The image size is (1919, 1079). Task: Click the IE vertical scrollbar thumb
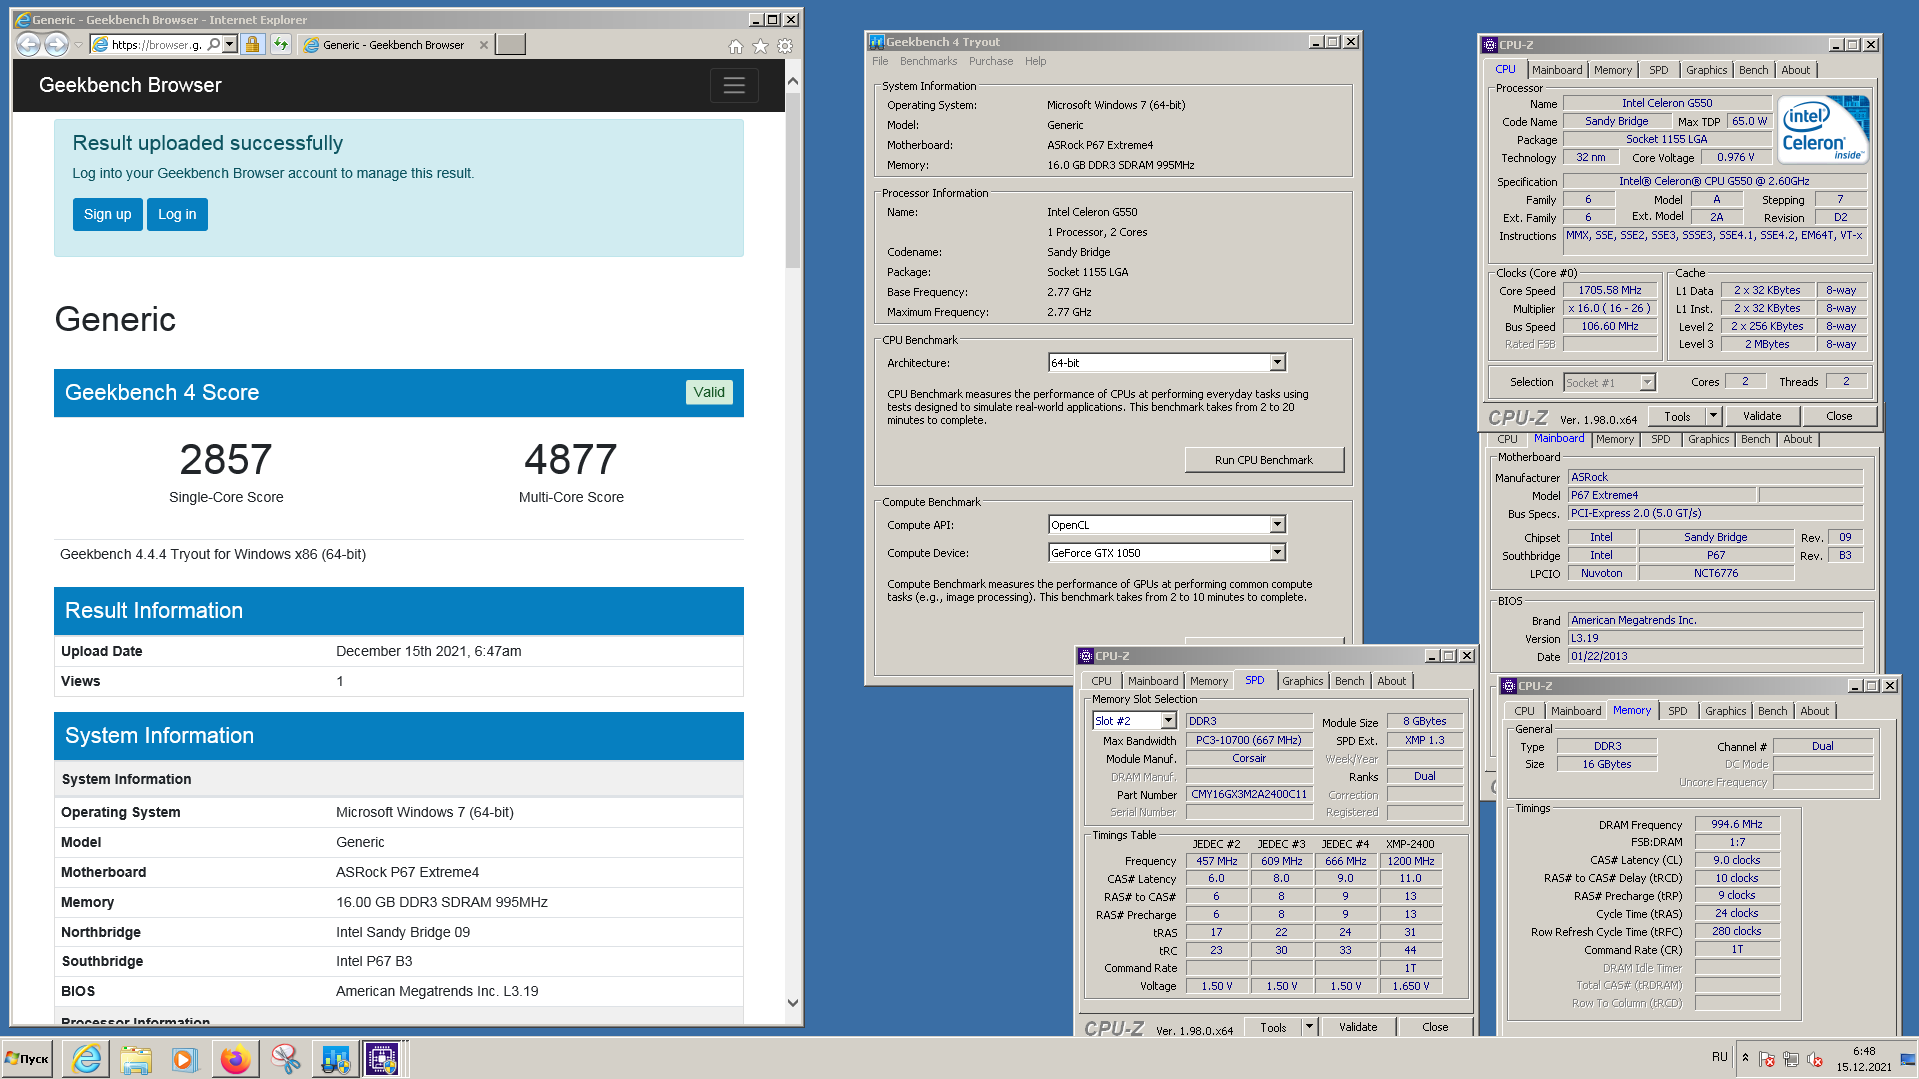[x=793, y=180]
